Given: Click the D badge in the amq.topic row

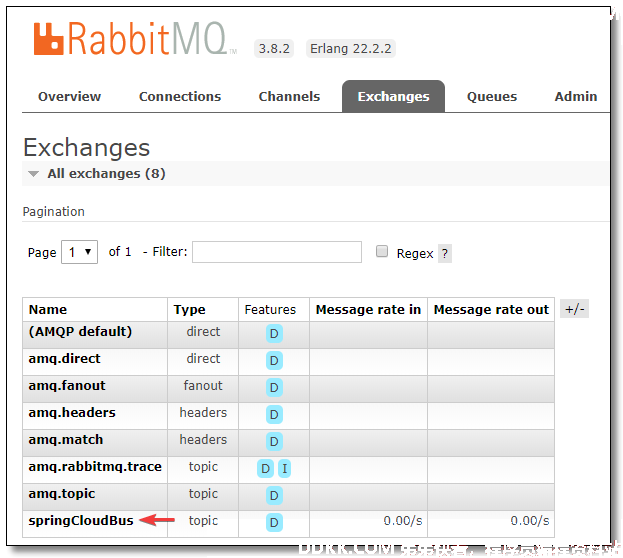Looking at the screenshot, I should tap(274, 496).
